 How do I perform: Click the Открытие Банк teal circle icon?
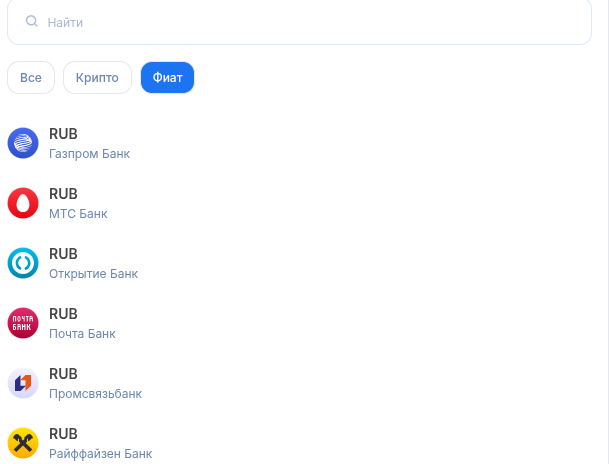pos(23,263)
